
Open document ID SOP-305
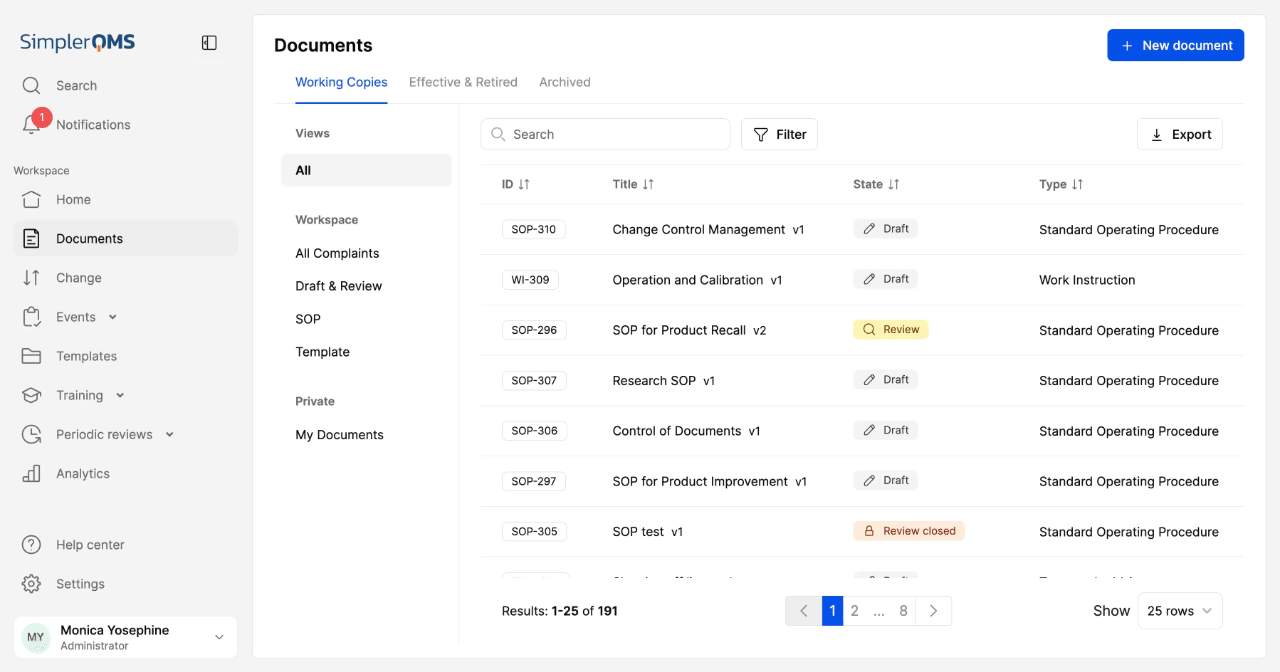534,531
